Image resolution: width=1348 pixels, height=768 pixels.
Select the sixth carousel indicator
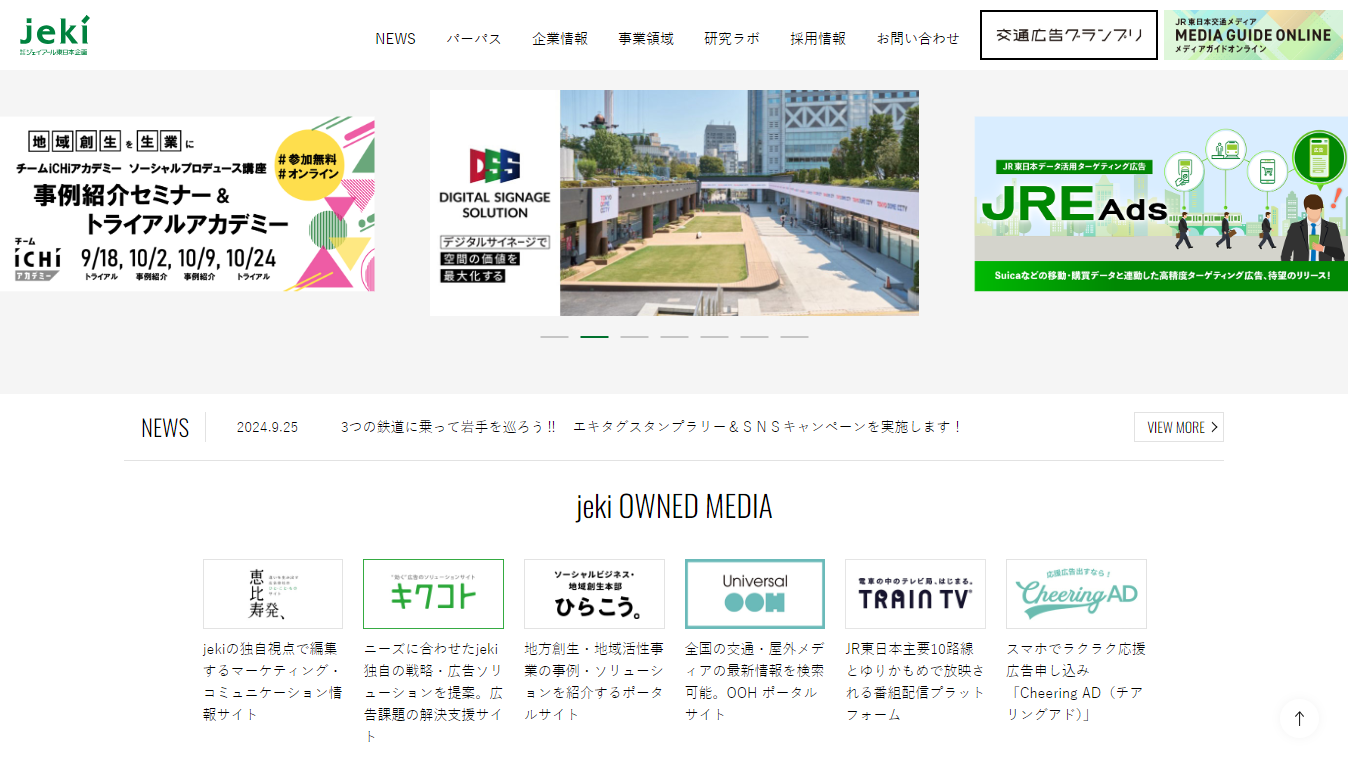point(754,337)
